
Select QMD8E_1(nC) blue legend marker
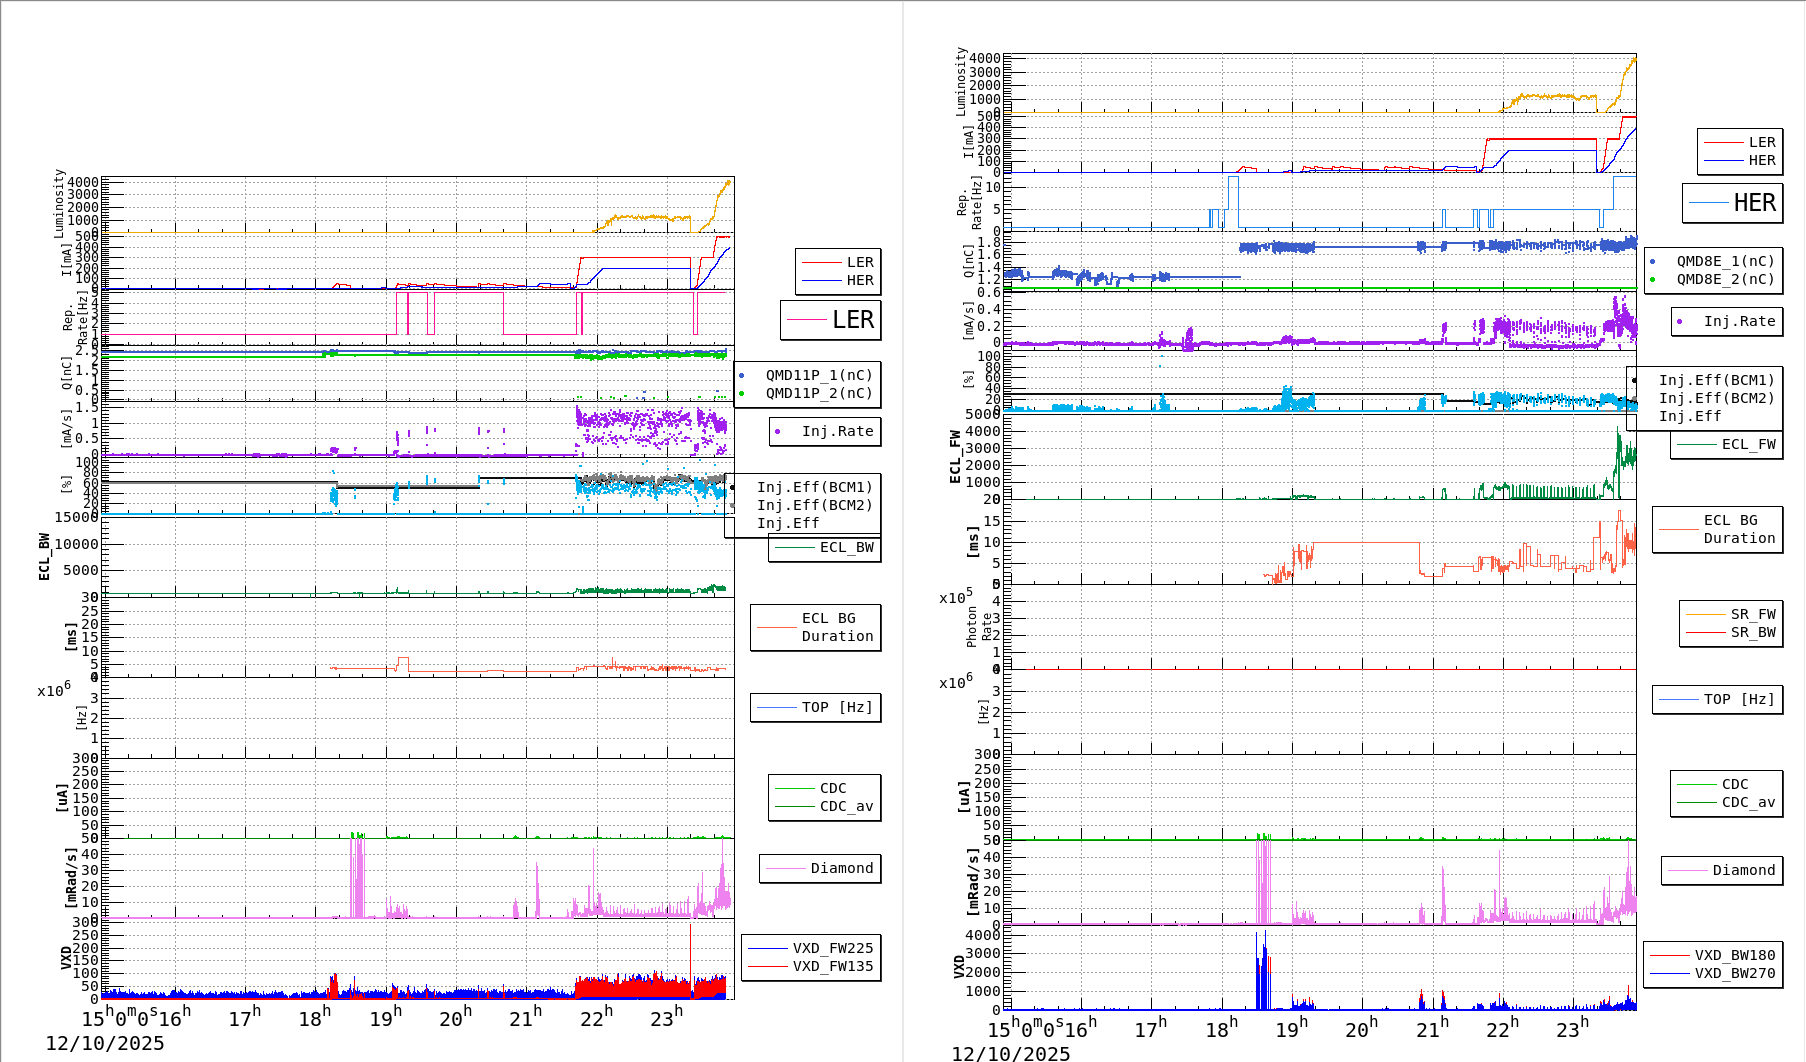[x=1653, y=262]
